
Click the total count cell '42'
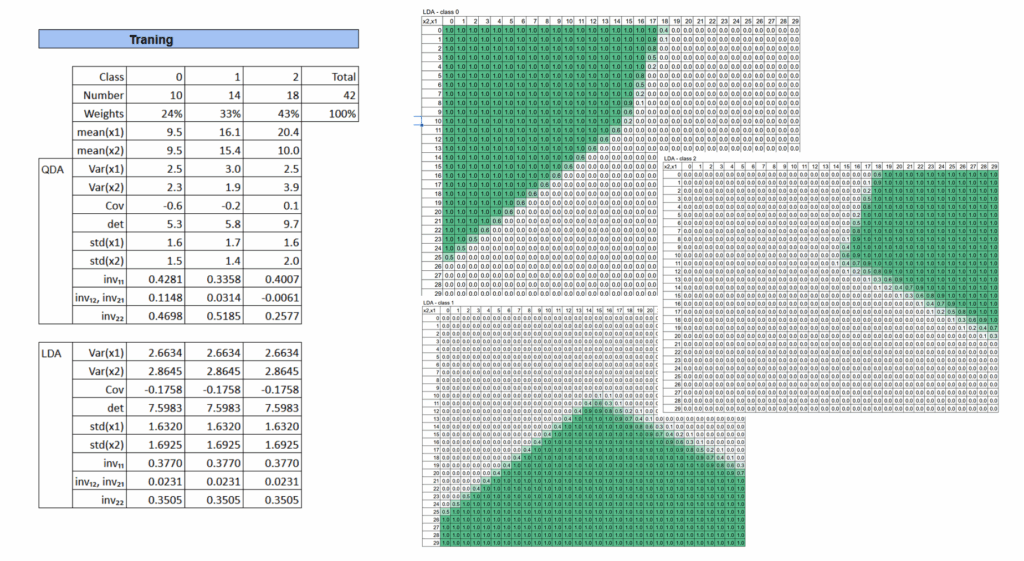click(330, 95)
